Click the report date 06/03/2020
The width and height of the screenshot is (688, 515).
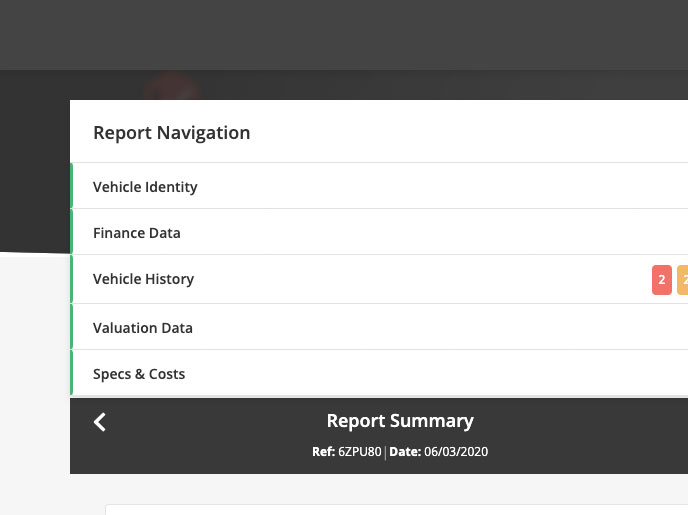455,452
